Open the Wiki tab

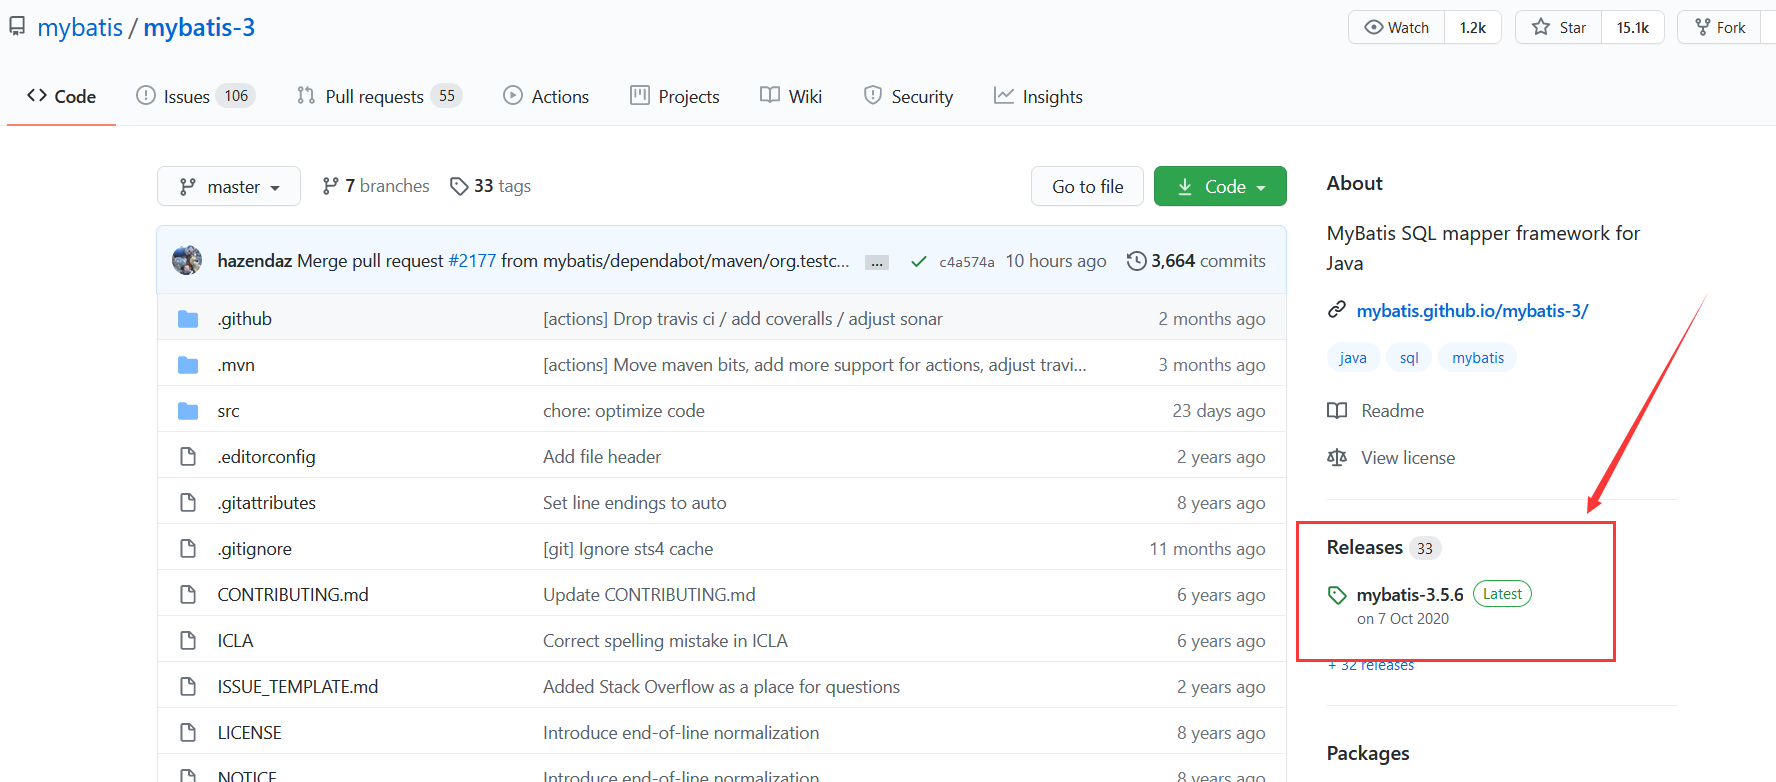[x=791, y=96]
